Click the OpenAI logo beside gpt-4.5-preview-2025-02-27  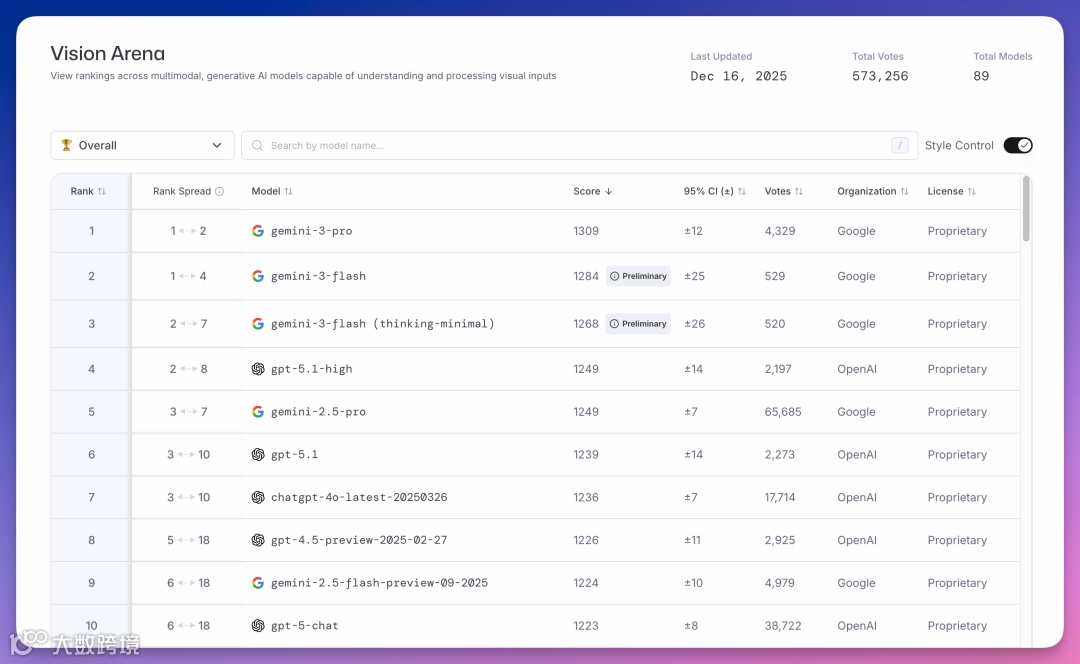[x=258, y=540]
